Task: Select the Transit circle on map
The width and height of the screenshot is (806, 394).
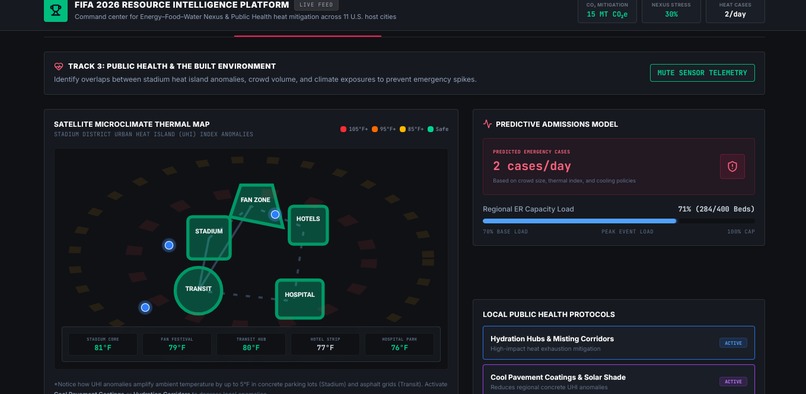Action: click(x=198, y=291)
